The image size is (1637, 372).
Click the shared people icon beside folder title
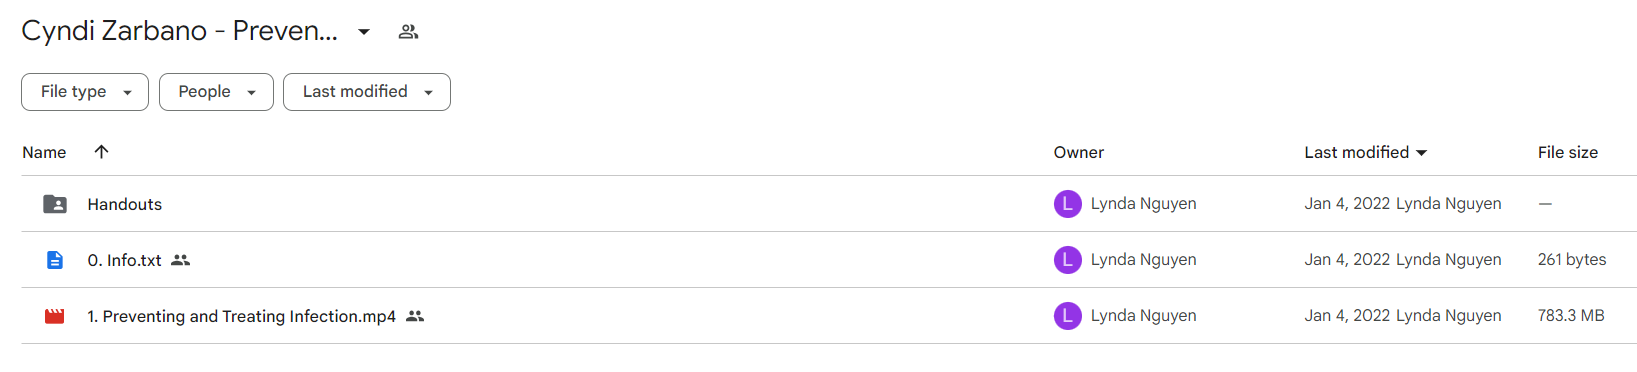tap(408, 32)
